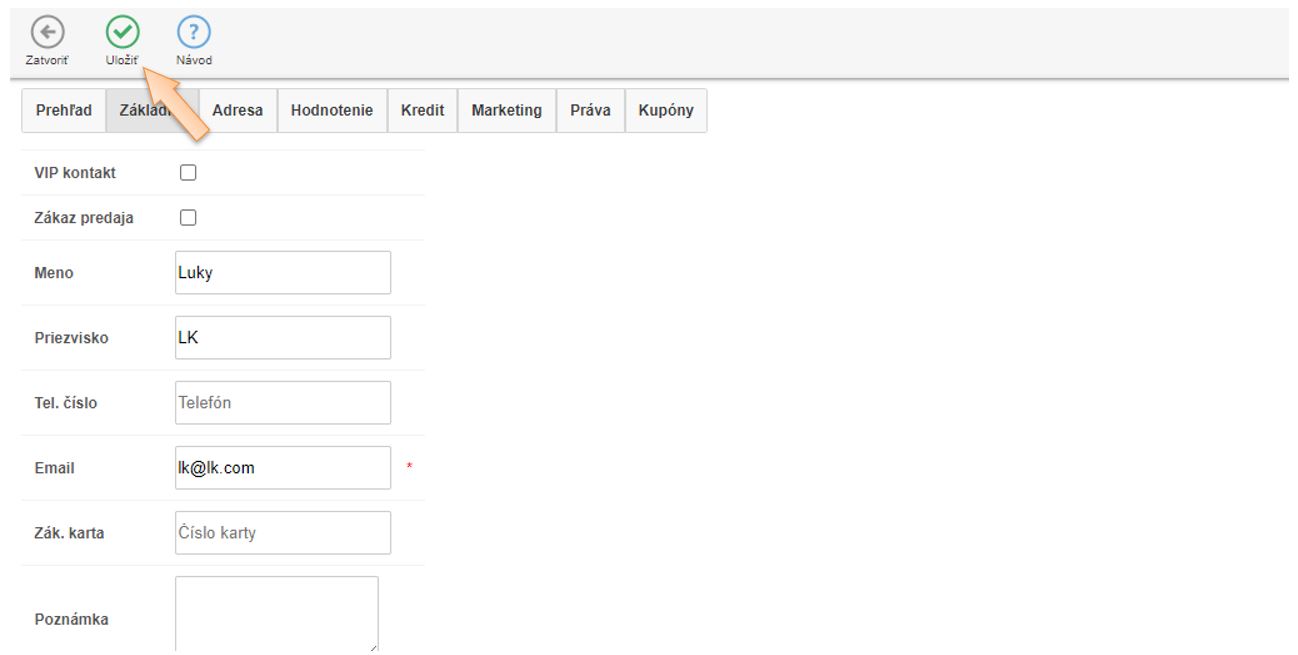Switch to the Kredit tab
This screenshot has width=1298, height=655.
tap(422, 111)
